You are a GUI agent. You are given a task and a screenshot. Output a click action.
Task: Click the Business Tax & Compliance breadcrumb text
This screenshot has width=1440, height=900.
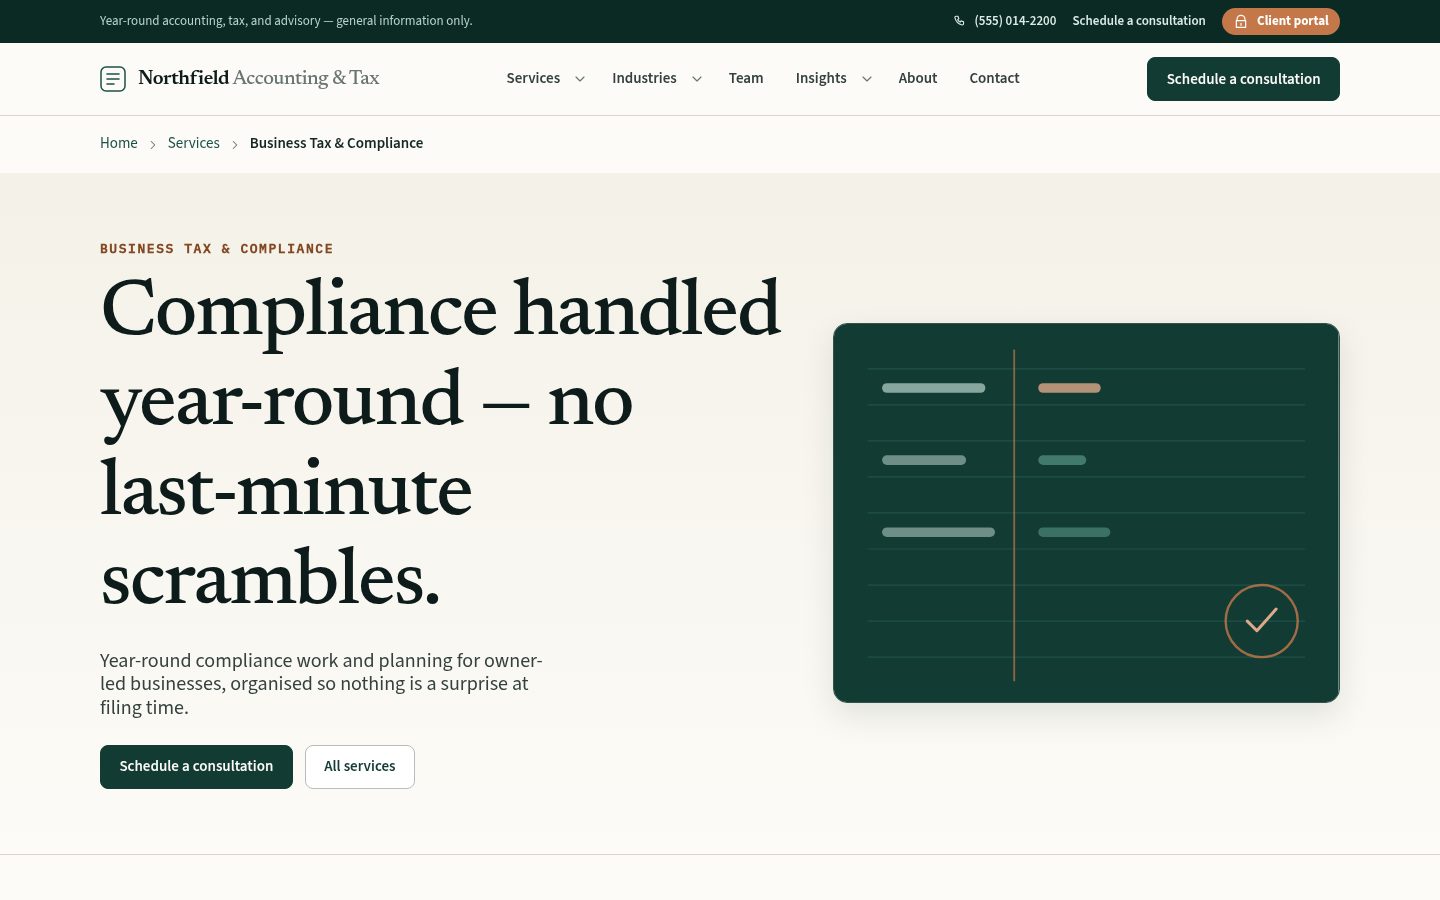click(x=336, y=143)
